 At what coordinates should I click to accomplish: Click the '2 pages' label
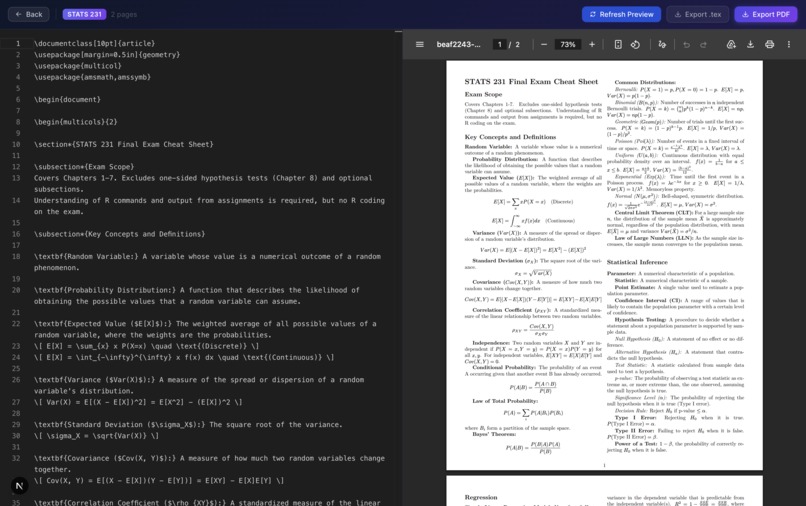tap(124, 14)
